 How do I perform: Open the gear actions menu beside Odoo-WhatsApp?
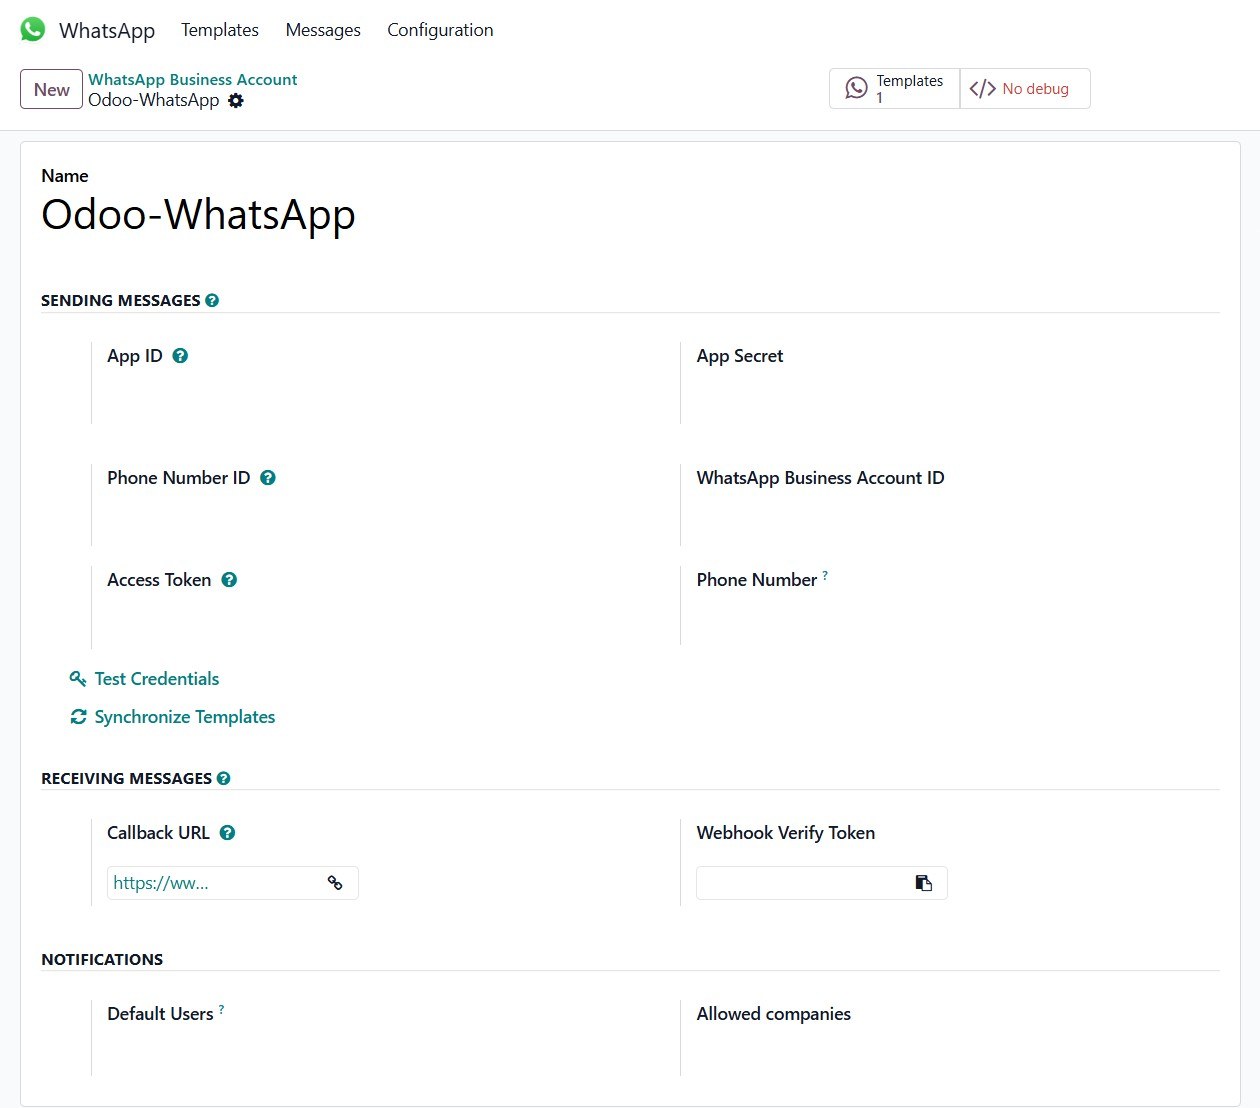pos(236,101)
